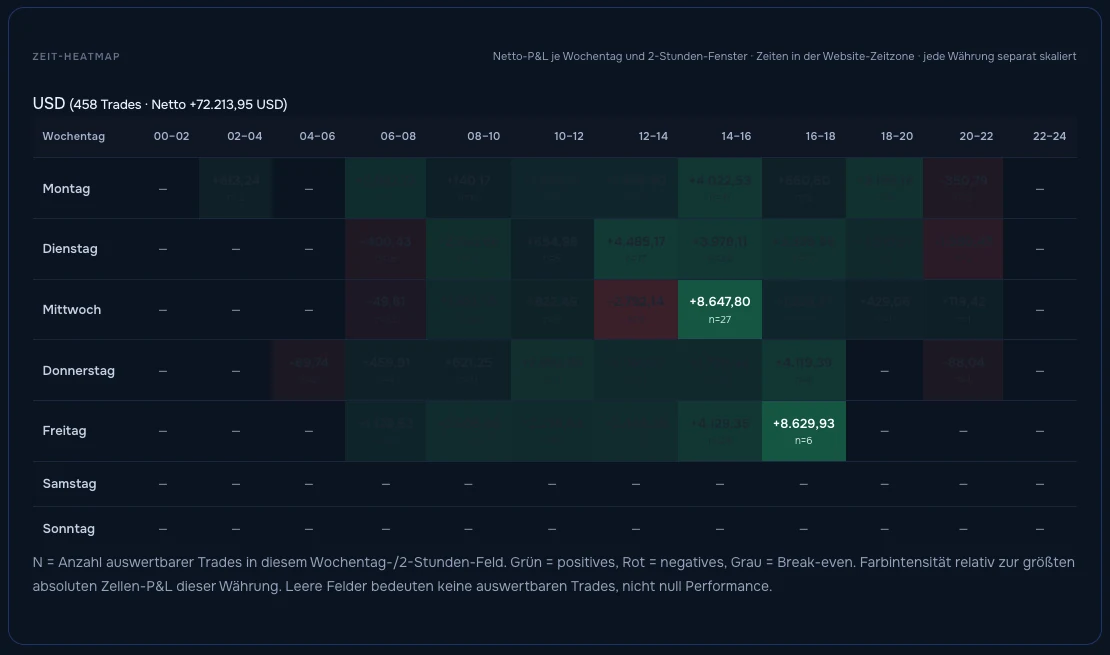Click the 14–16 column header
The height and width of the screenshot is (655, 1110).
pos(736,136)
